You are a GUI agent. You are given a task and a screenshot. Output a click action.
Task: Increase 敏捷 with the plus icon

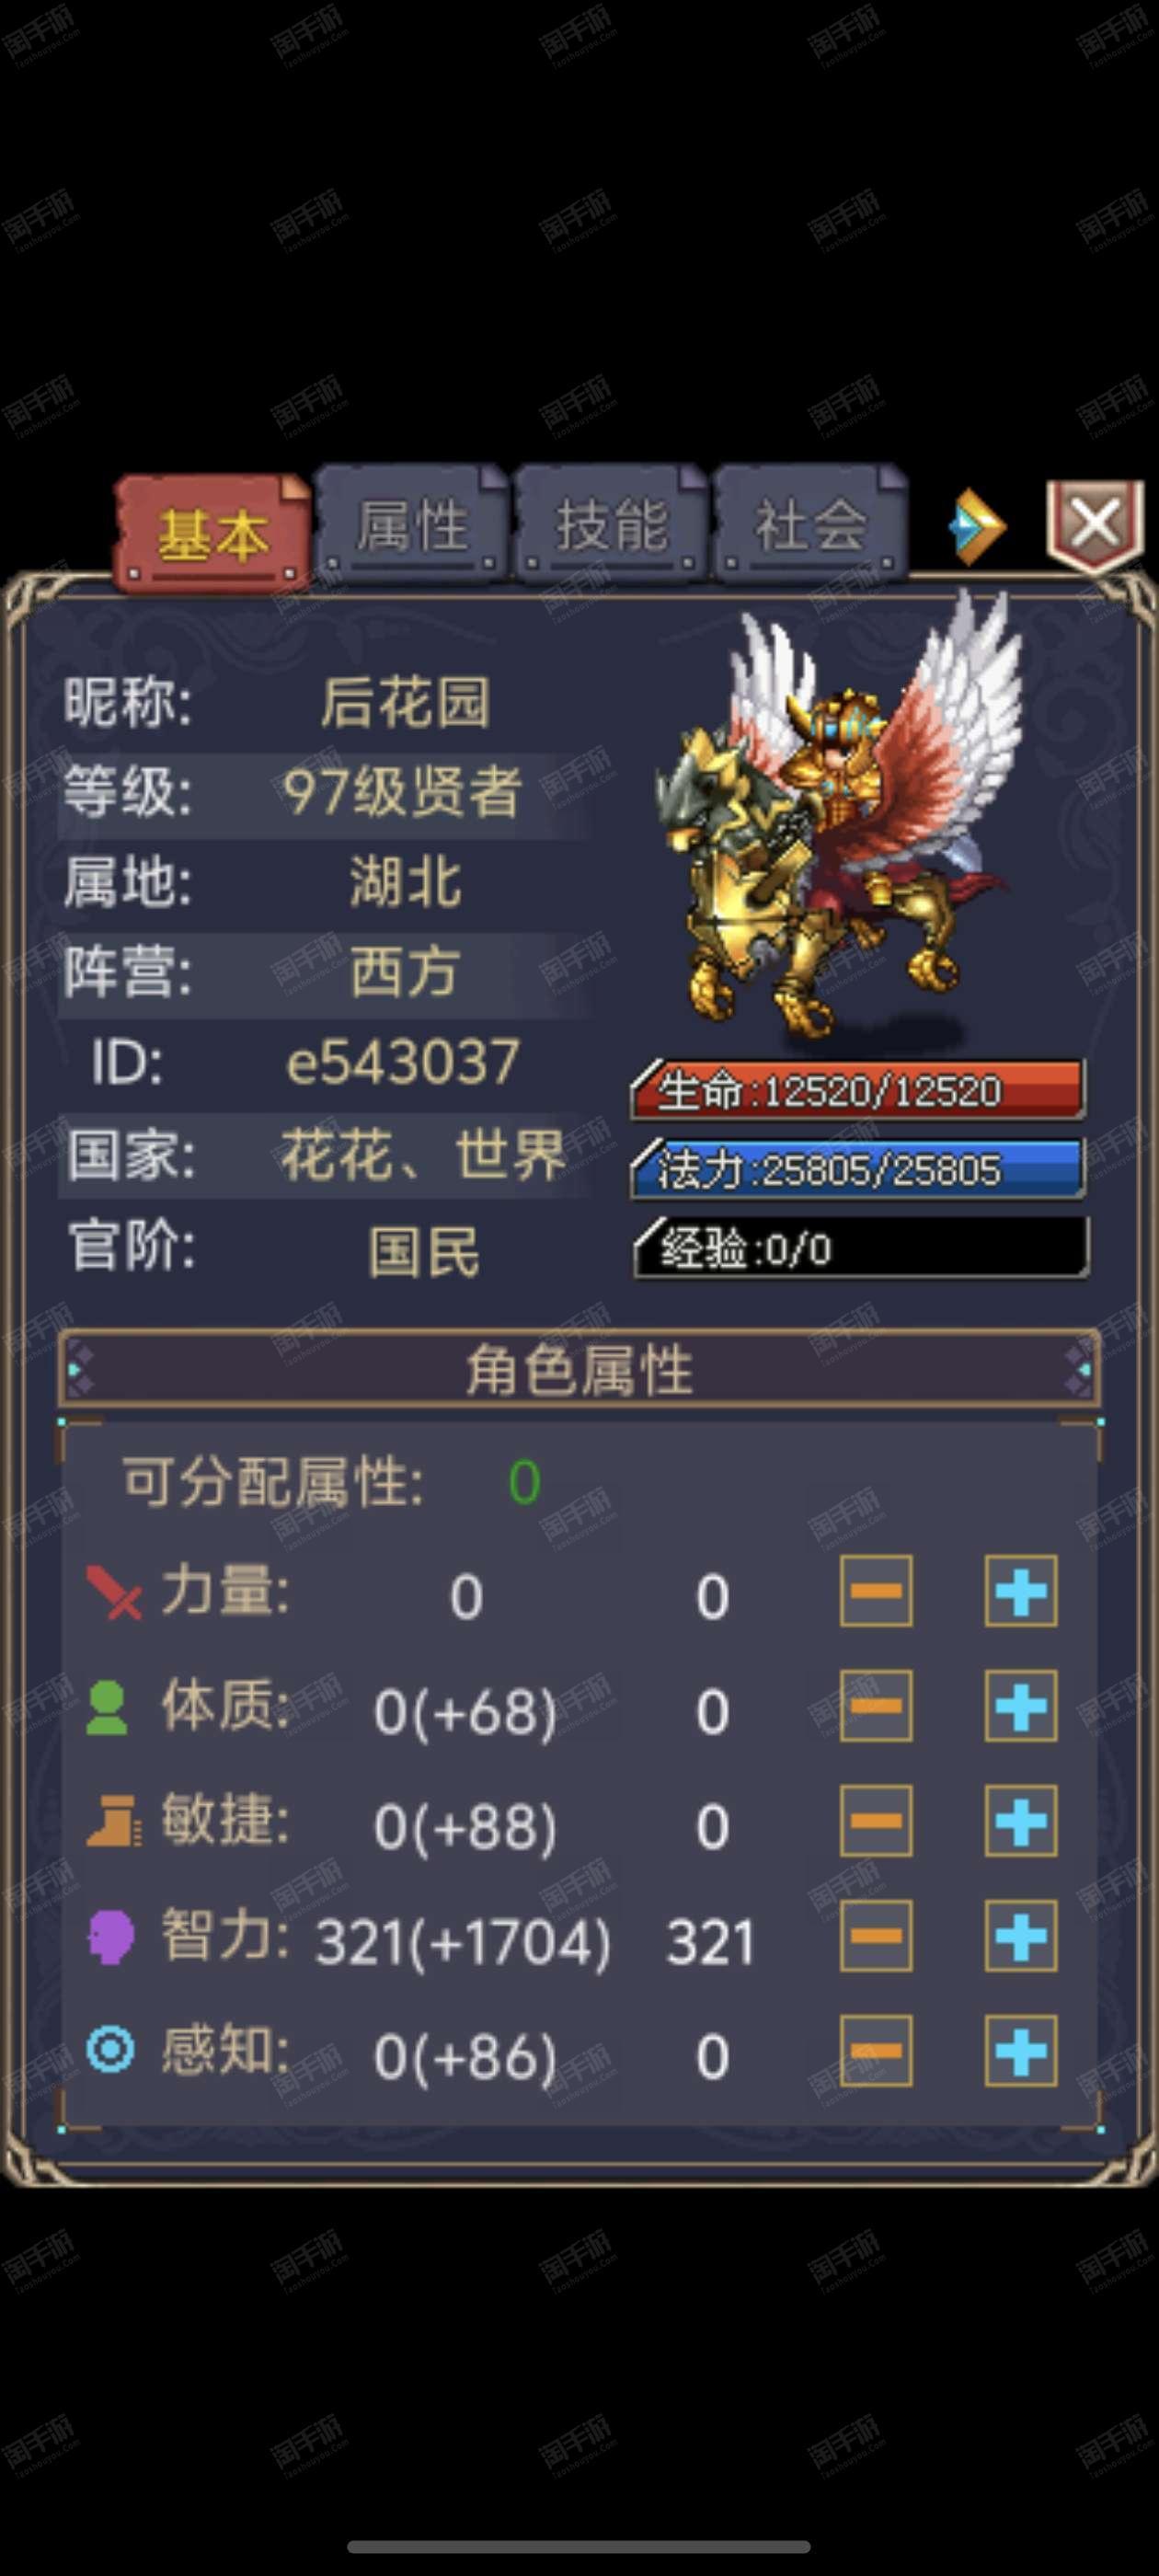[1021, 1821]
